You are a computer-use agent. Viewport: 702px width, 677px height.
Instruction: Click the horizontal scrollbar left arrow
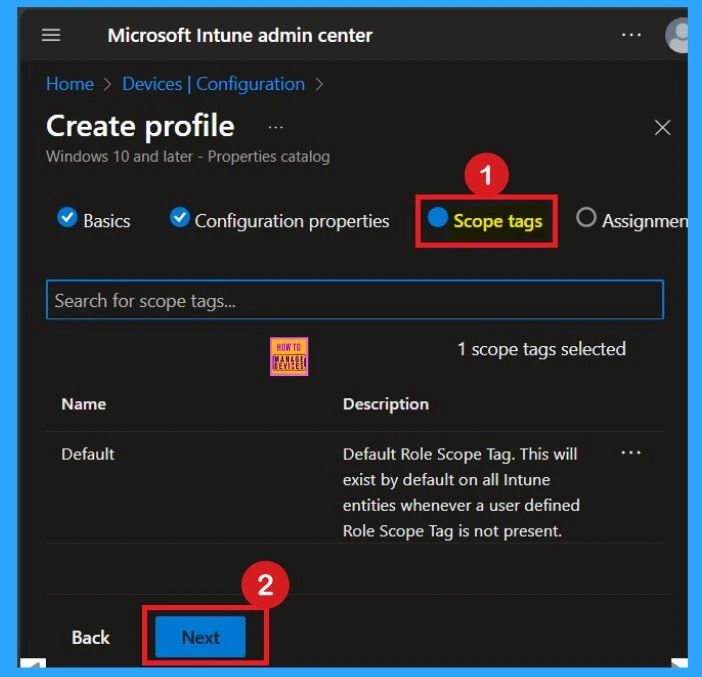[33, 663]
